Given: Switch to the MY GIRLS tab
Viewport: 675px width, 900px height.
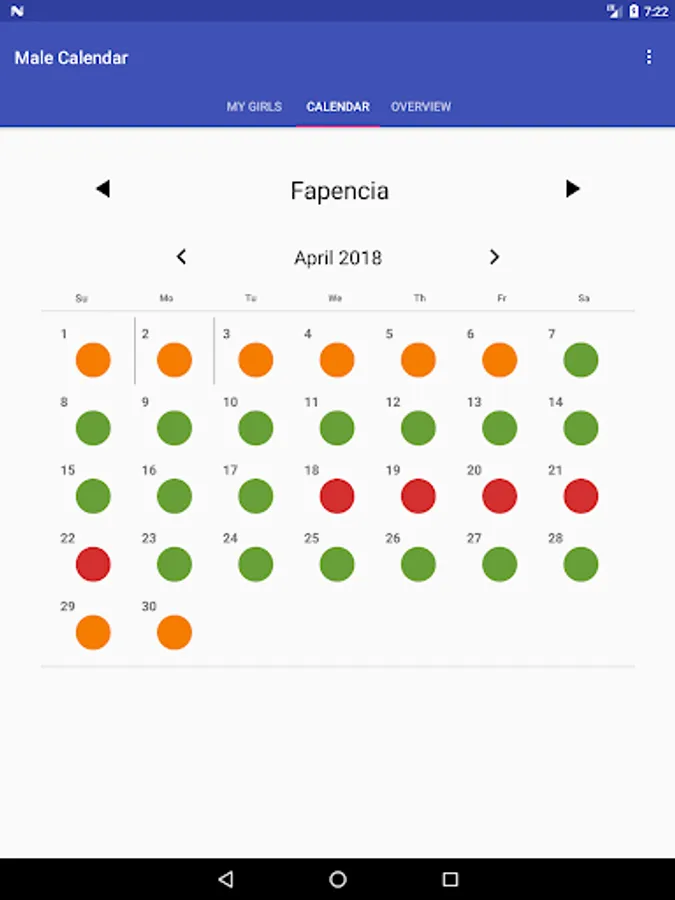Looking at the screenshot, I should tap(254, 107).
